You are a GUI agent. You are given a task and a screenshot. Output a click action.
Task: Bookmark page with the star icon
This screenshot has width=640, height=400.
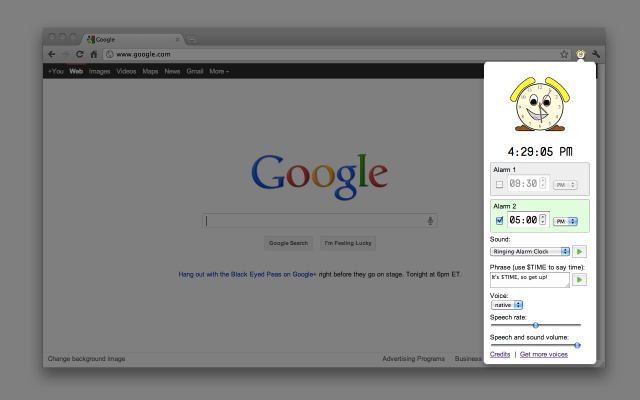[x=564, y=54]
